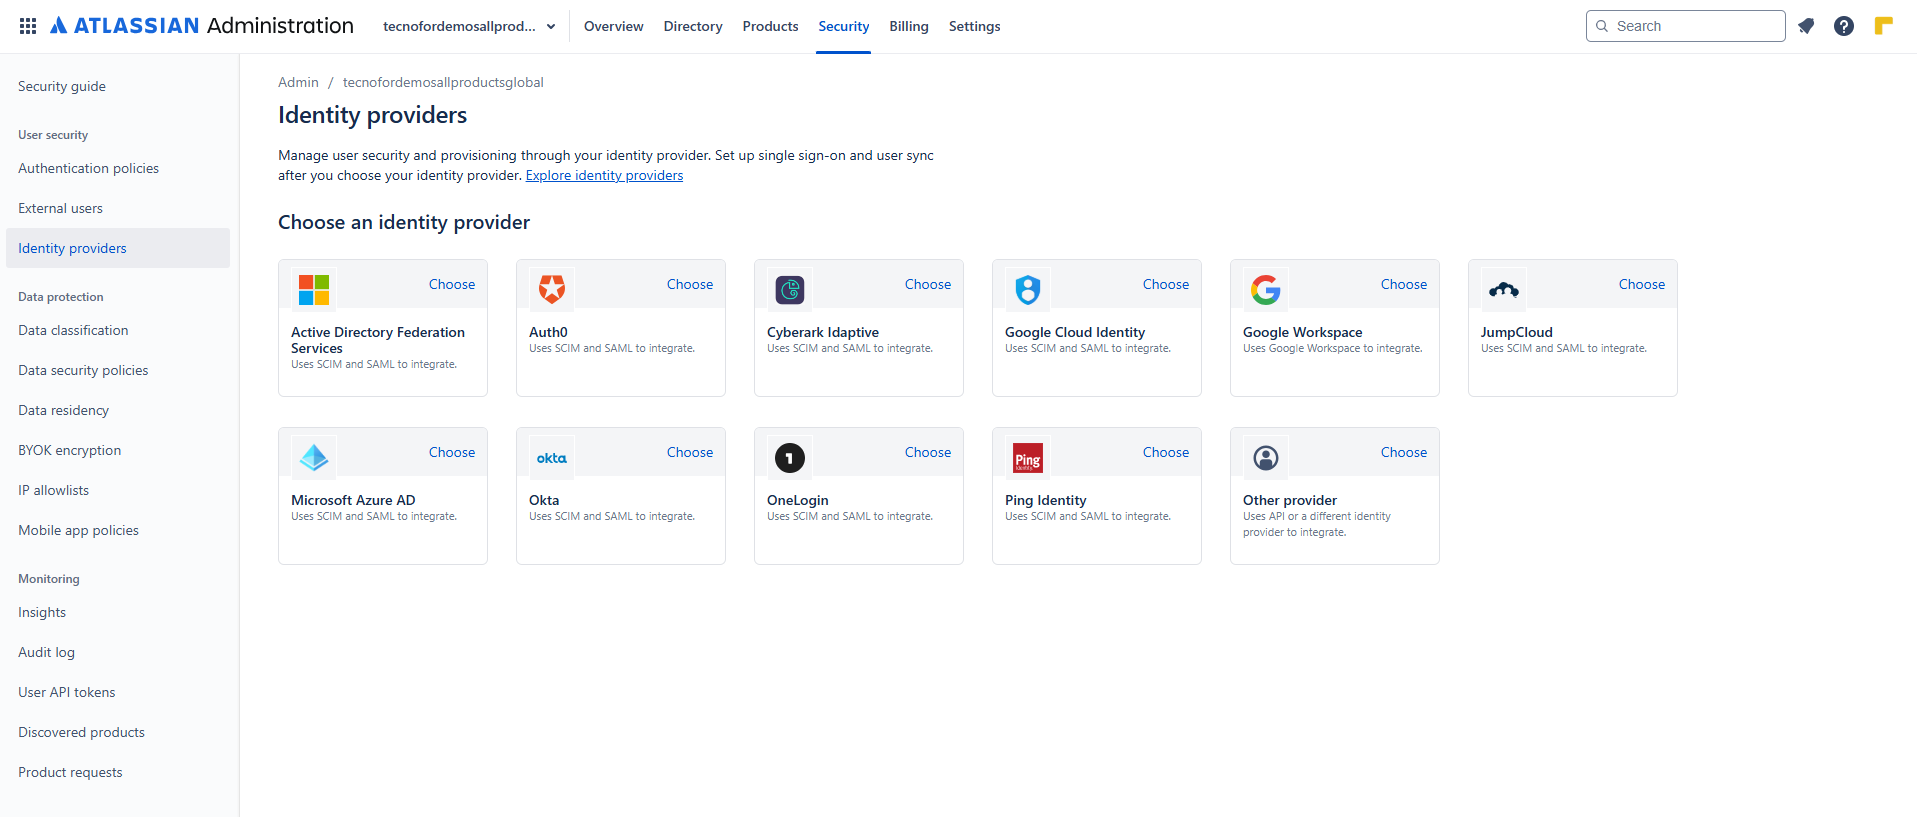Click the Microsoft Azure AD logo
1917x817 pixels.
[314, 458]
